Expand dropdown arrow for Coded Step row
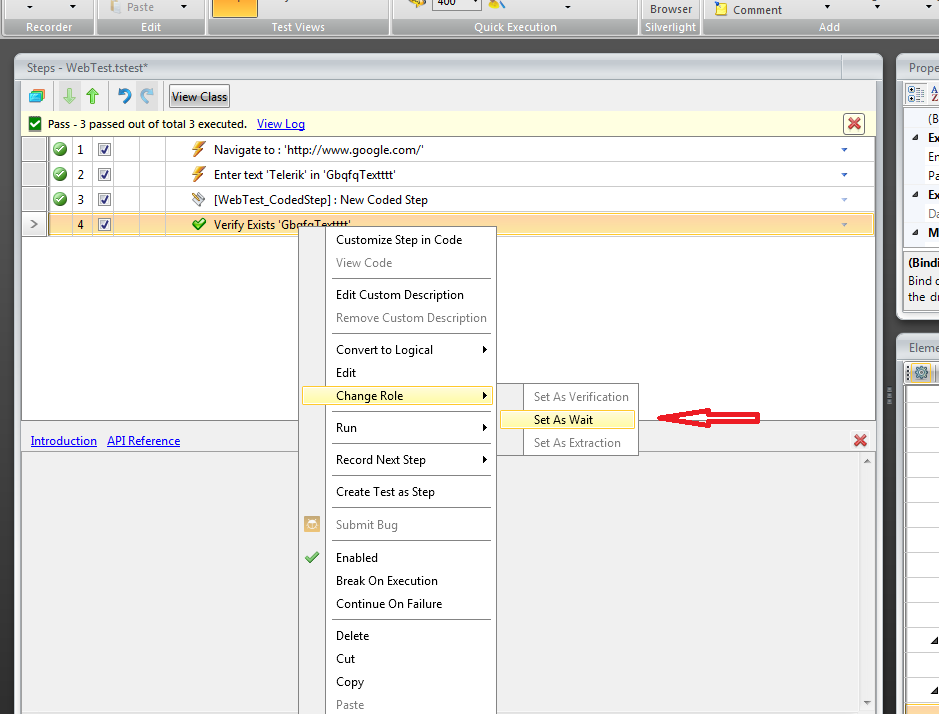This screenshot has height=714, width=939. pos(844,199)
